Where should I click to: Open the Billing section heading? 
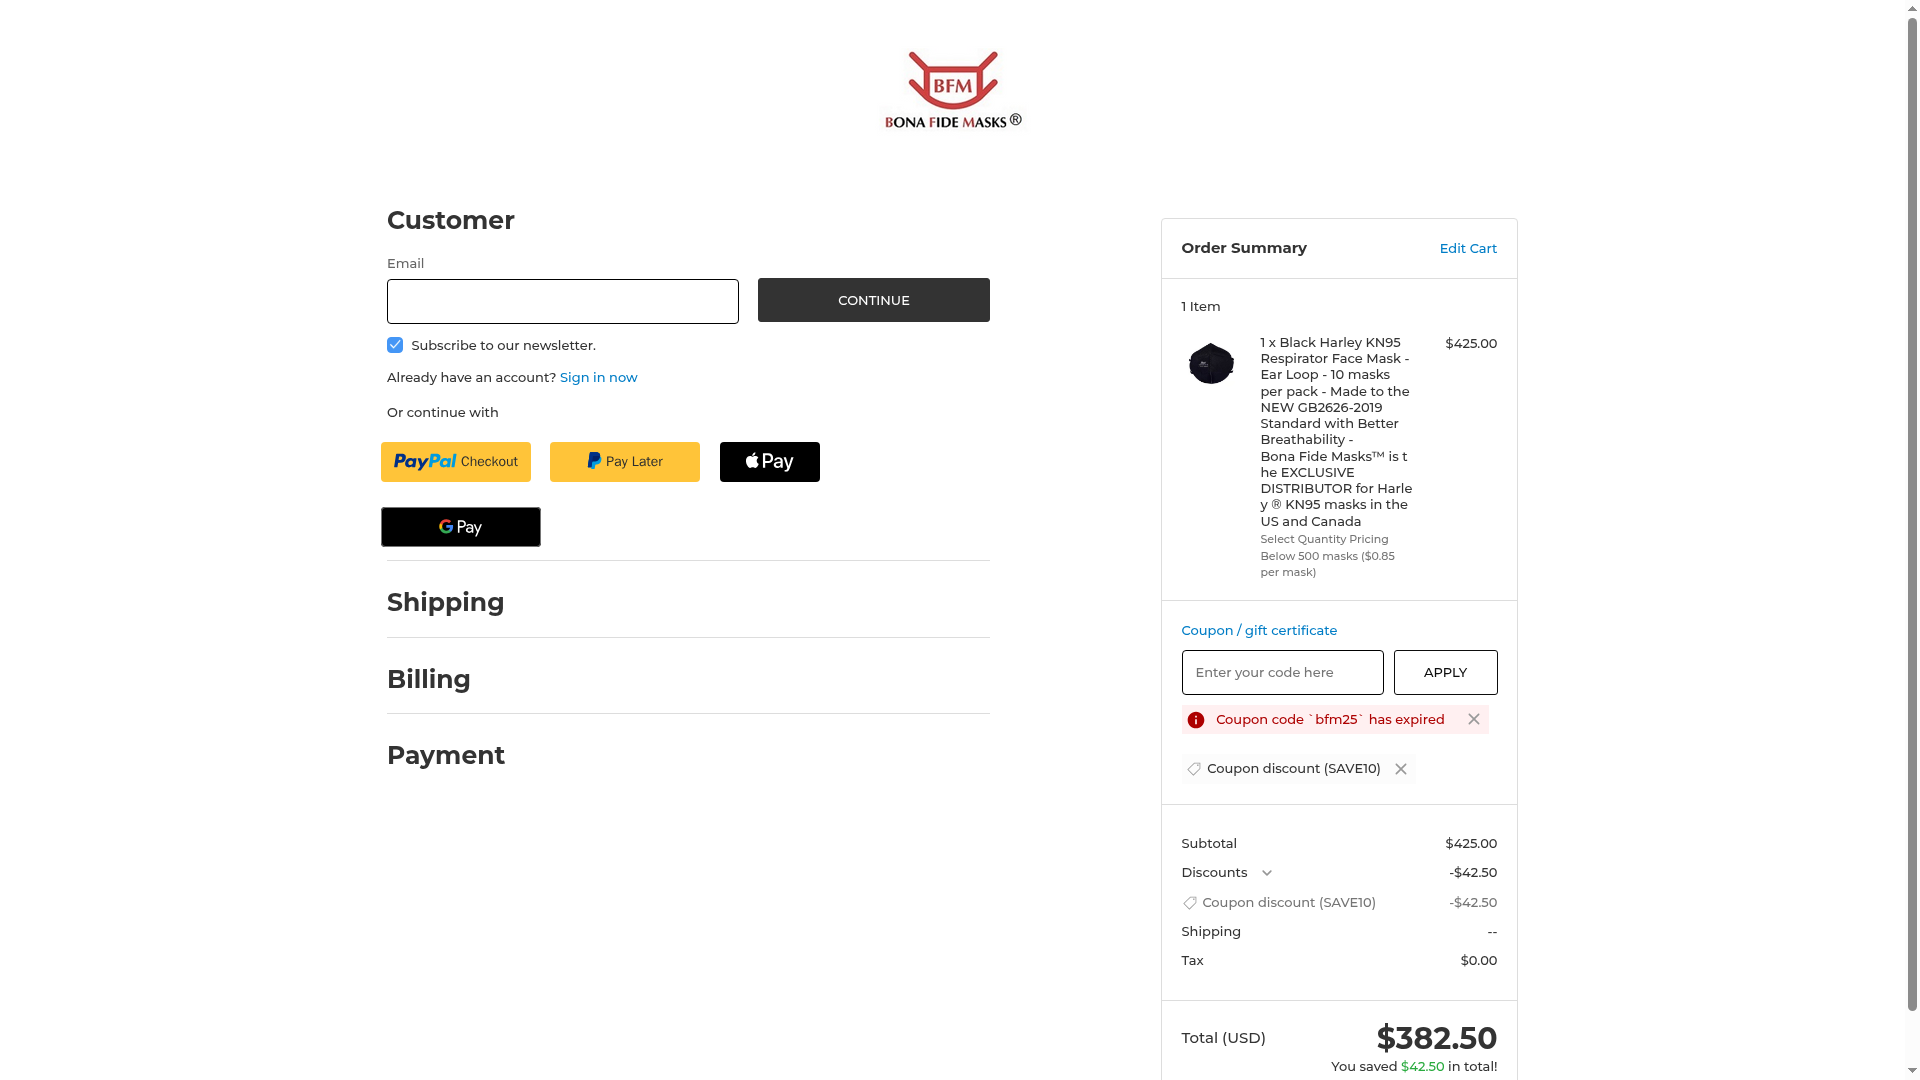(x=428, y=679)
